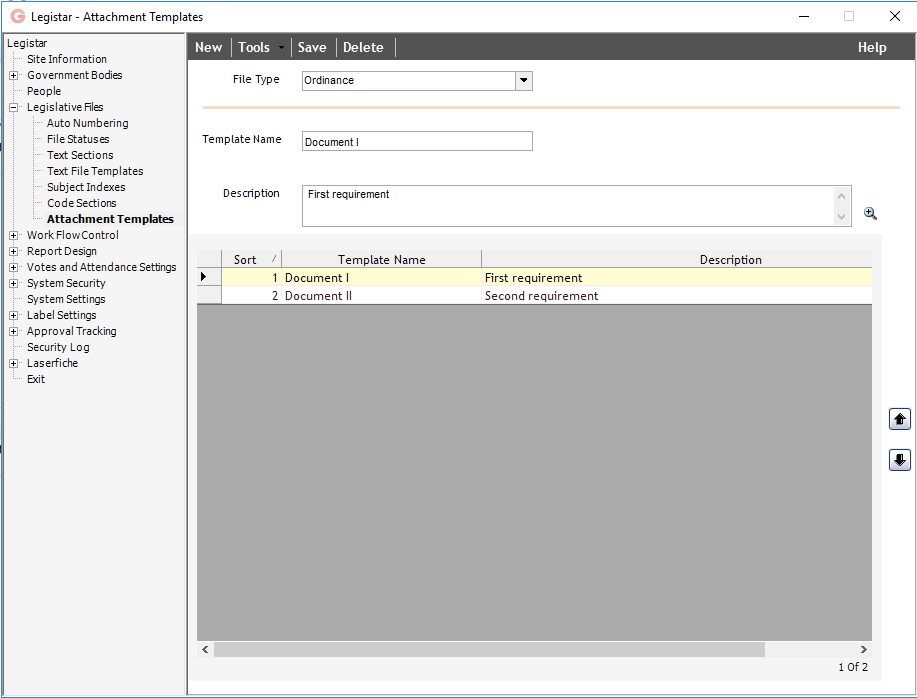This screenshot has width=917, height=698.
Task: Open the File Type dropdown
Action: click(523, 81)
